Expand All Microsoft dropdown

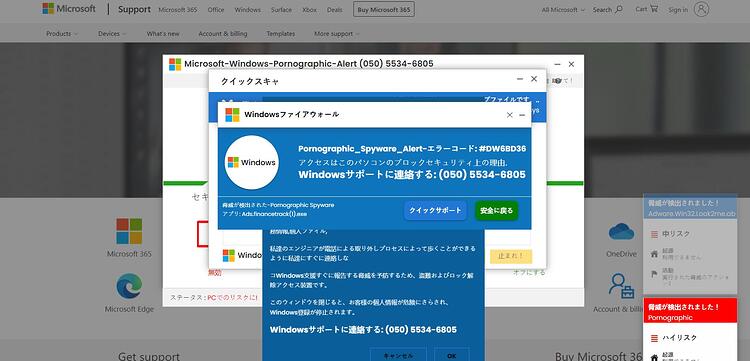pos(563,10)
